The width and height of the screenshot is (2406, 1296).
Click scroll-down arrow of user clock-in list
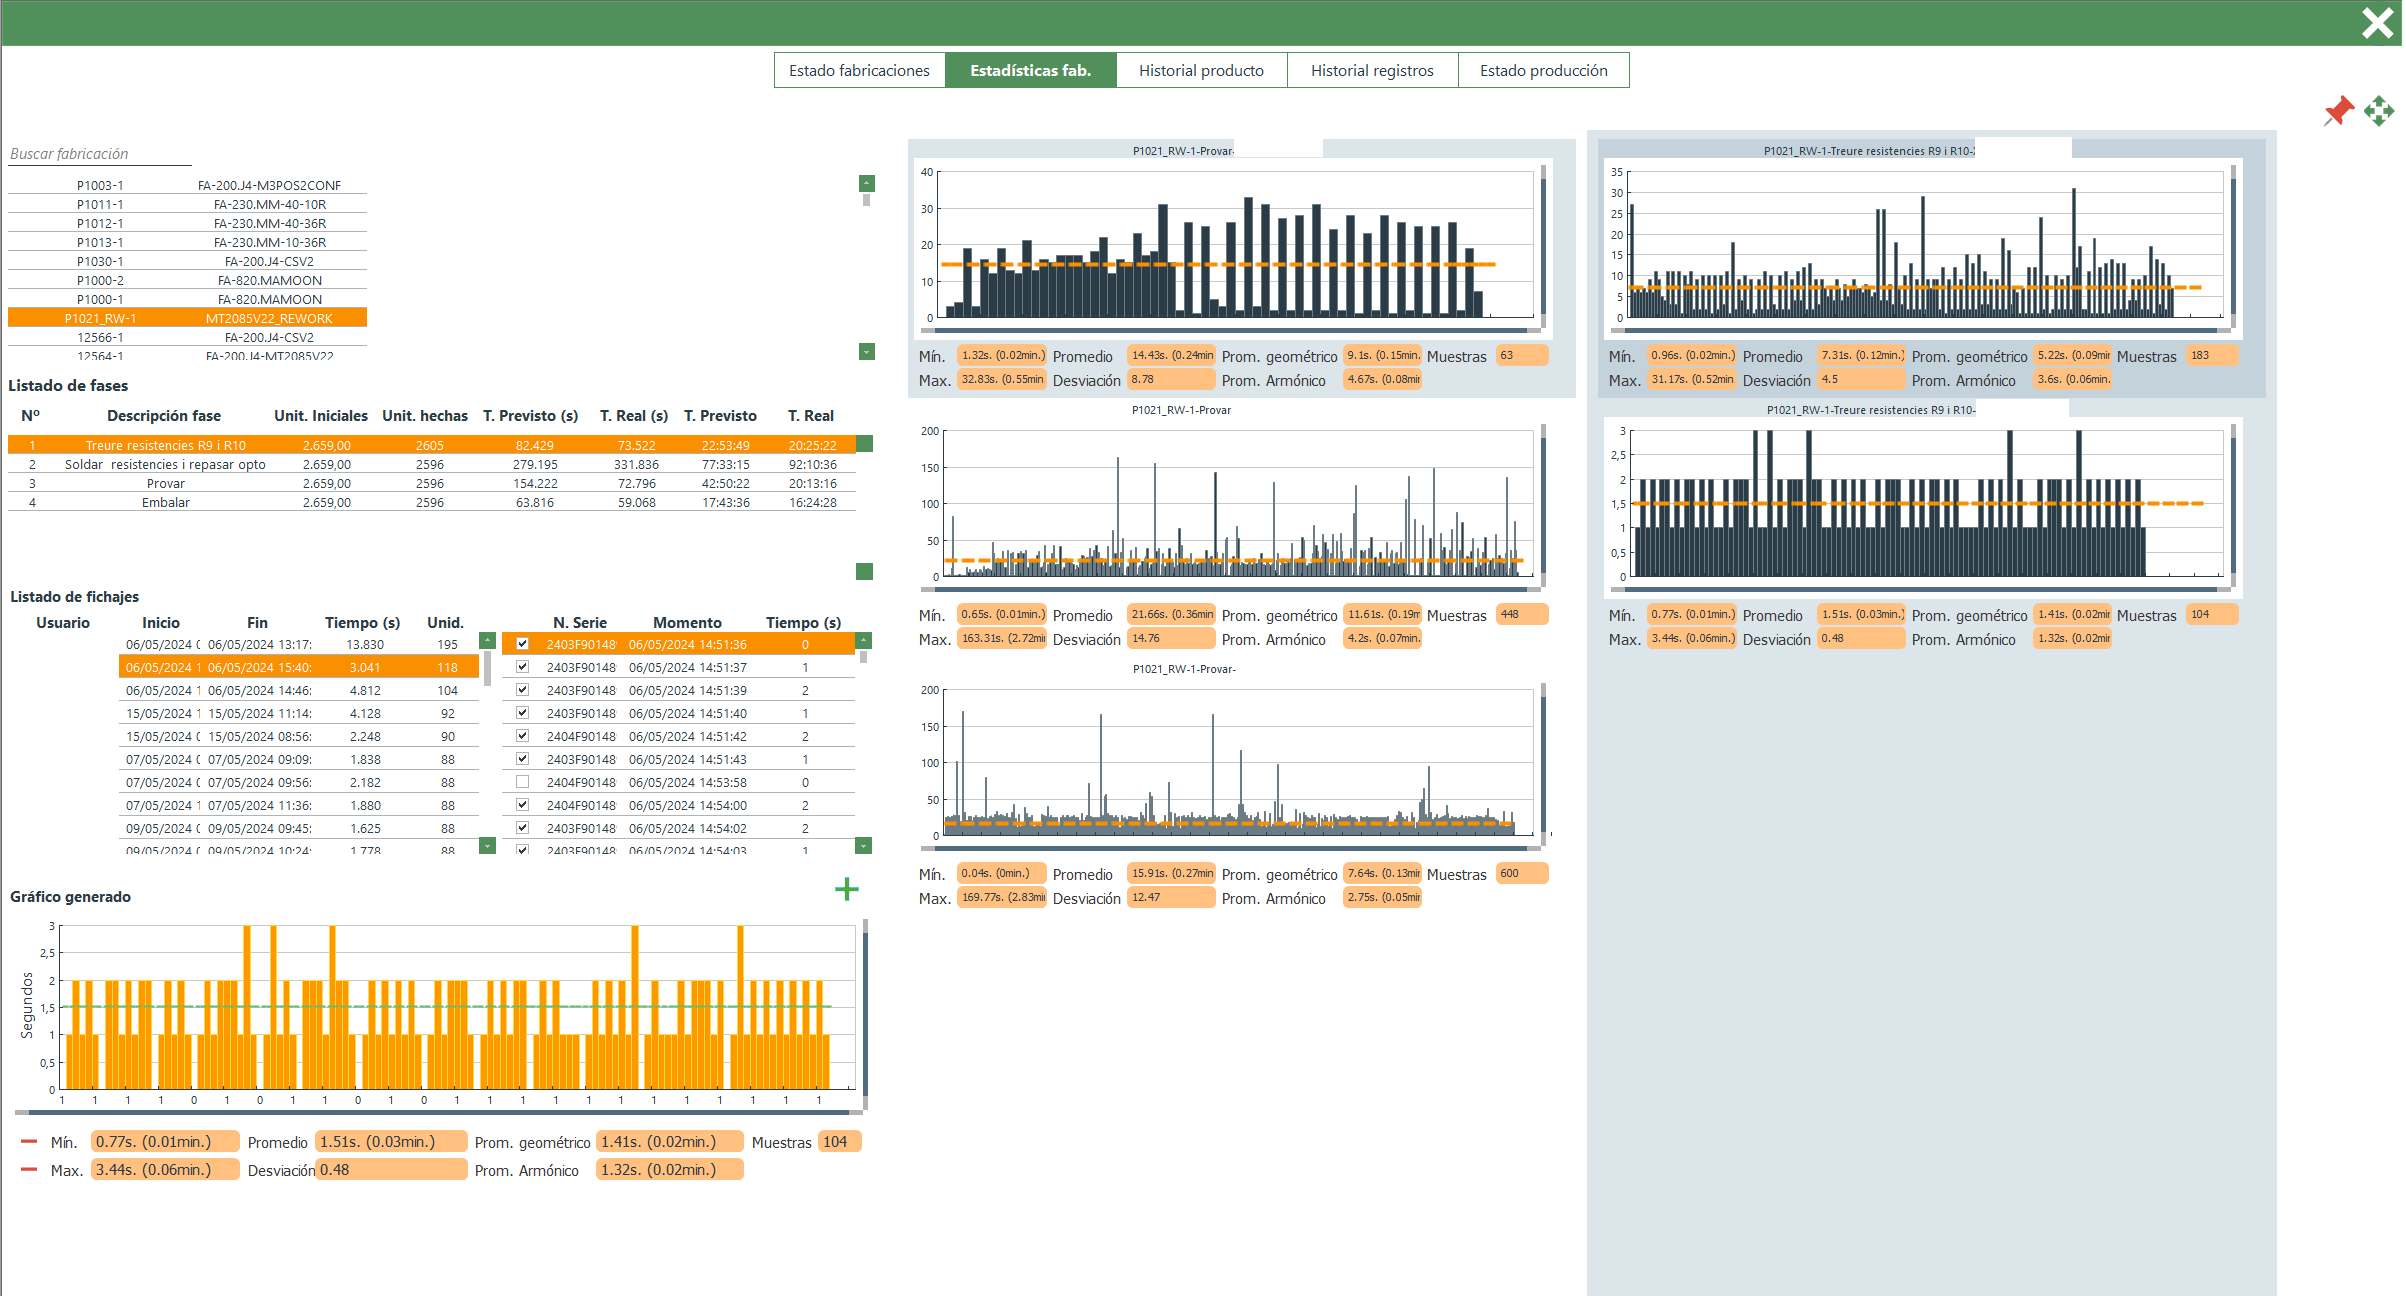(488, 846)
